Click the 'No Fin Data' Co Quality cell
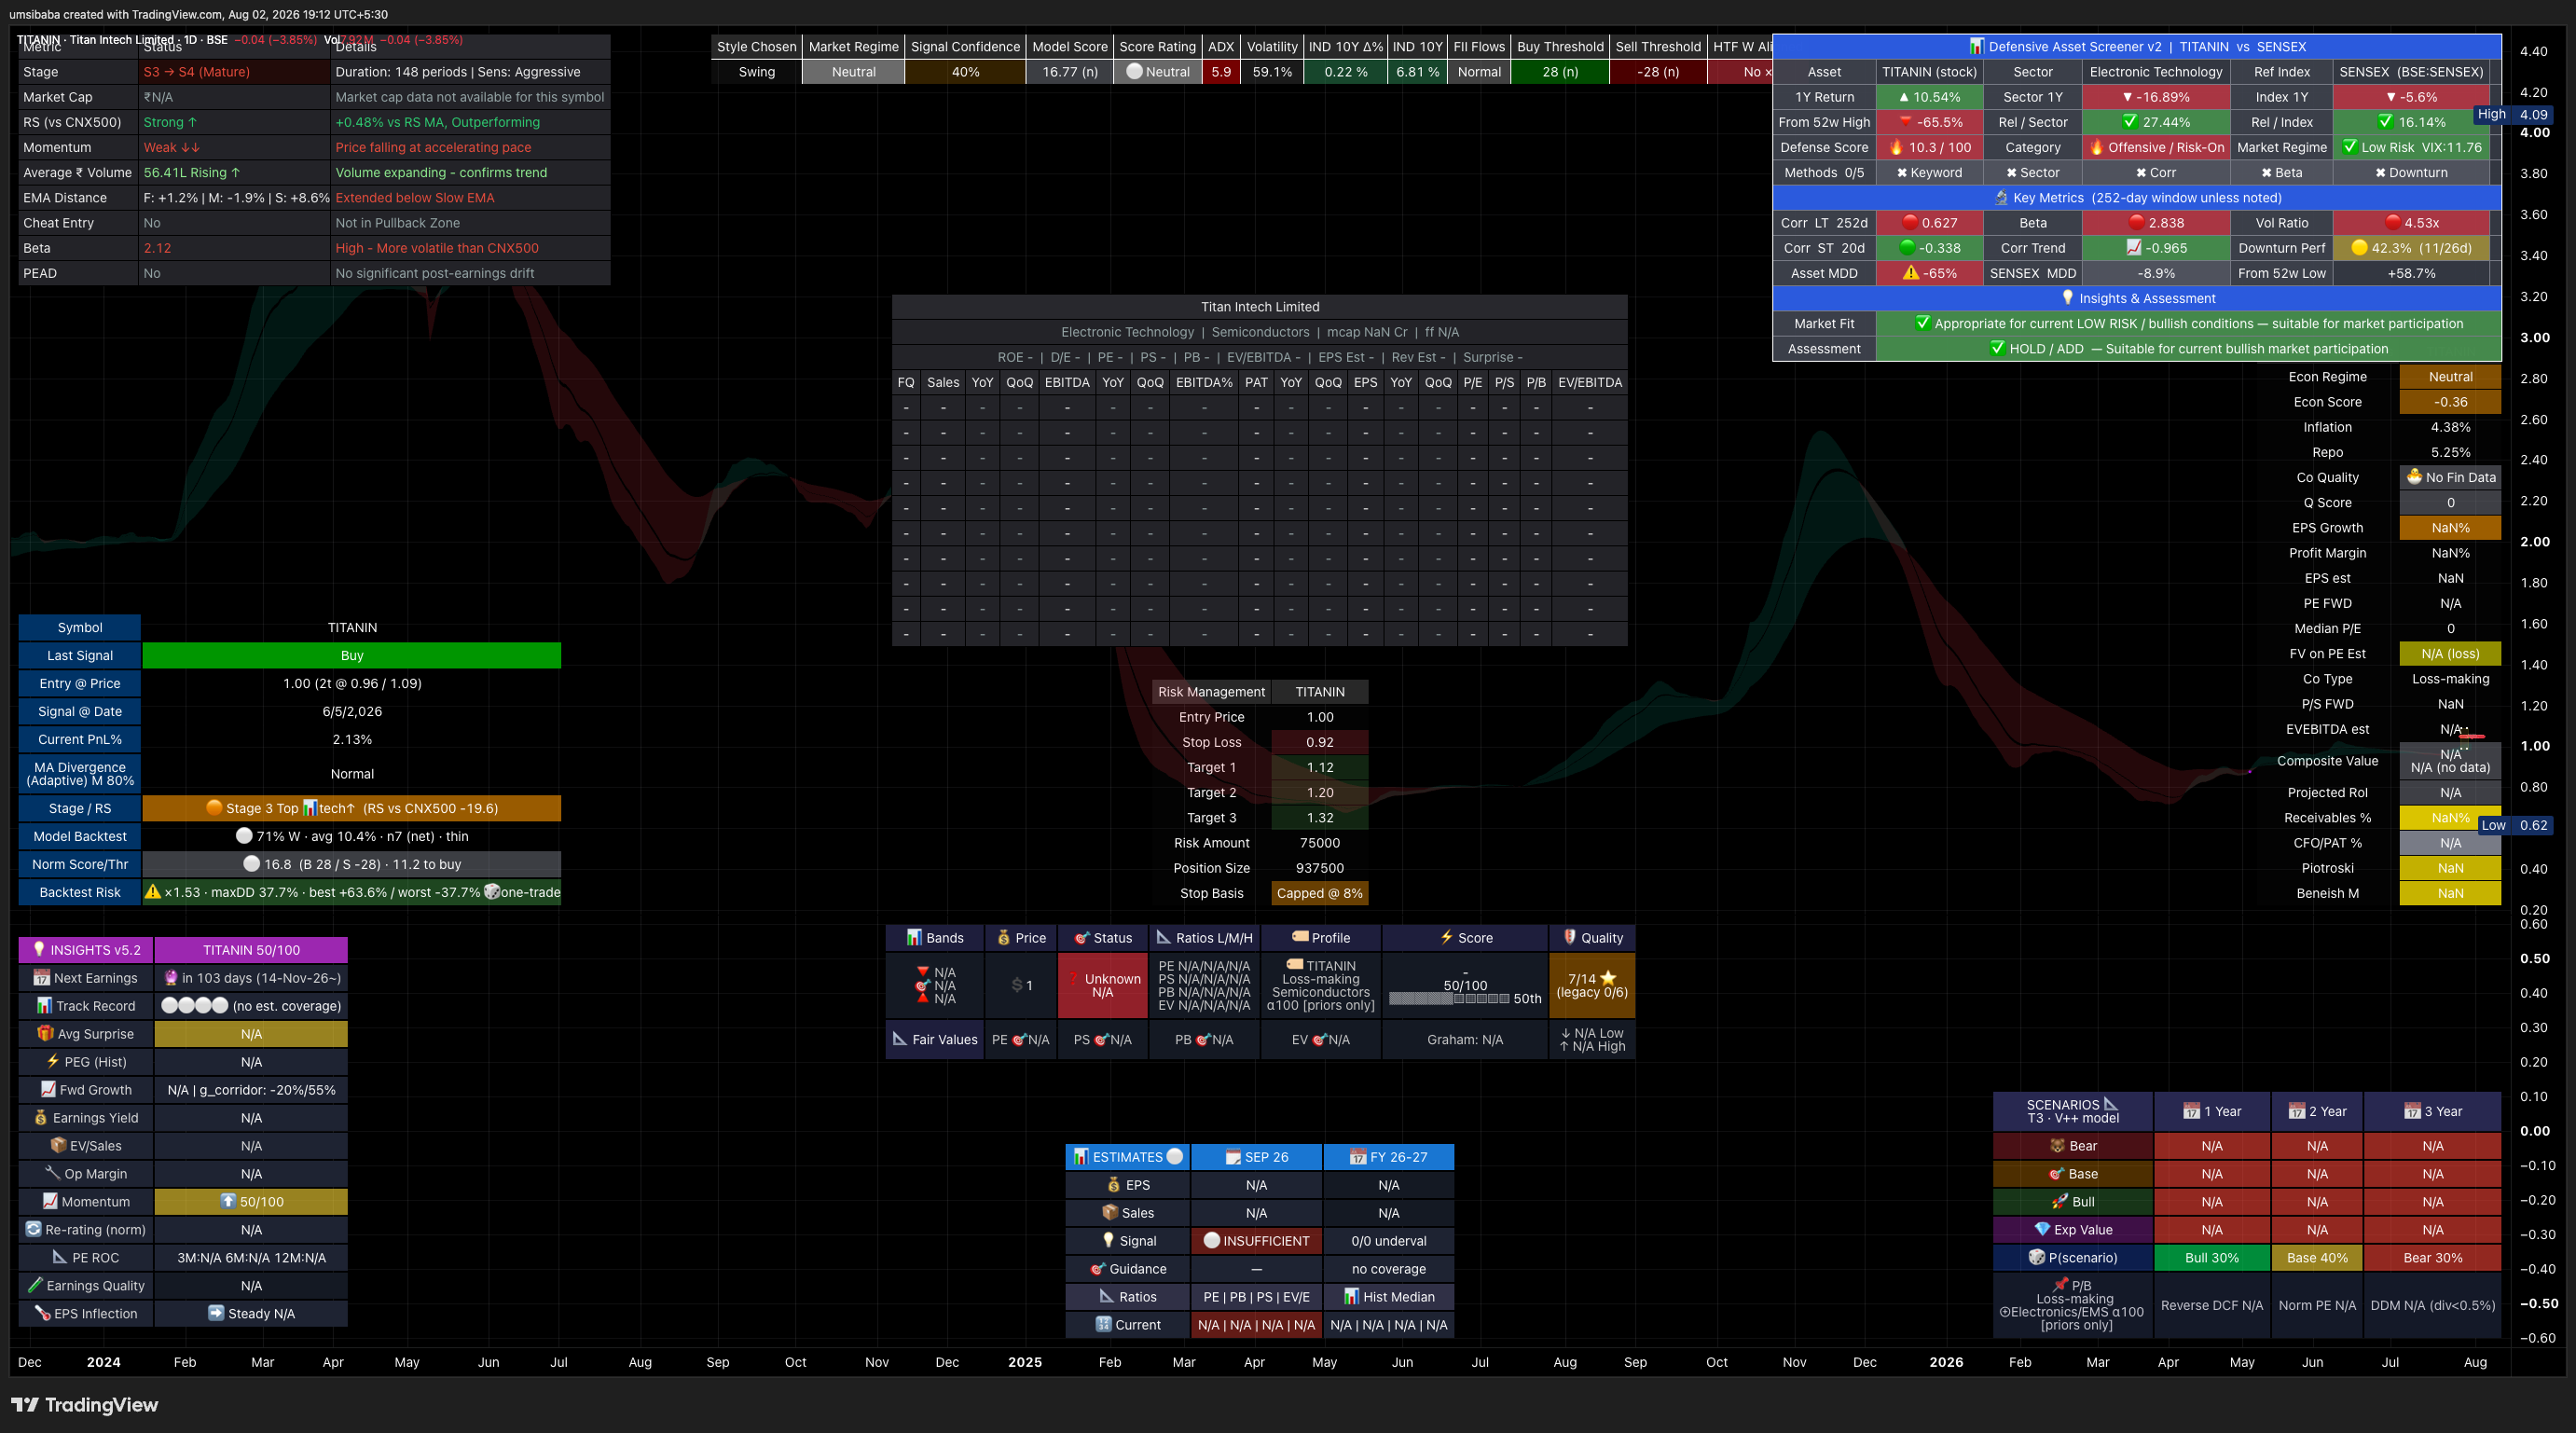 pyautogui.click(x=2450, y=477)
